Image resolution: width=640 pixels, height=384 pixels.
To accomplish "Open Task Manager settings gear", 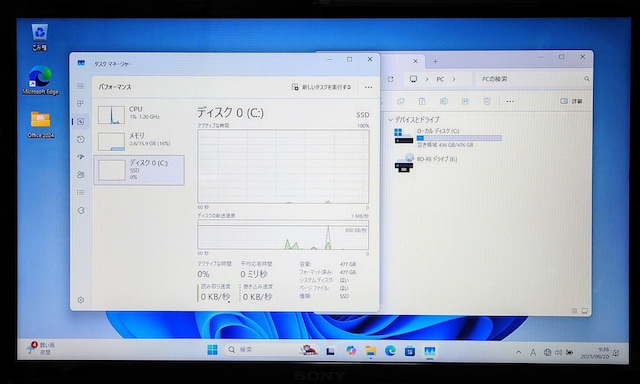I will point(80,300).
